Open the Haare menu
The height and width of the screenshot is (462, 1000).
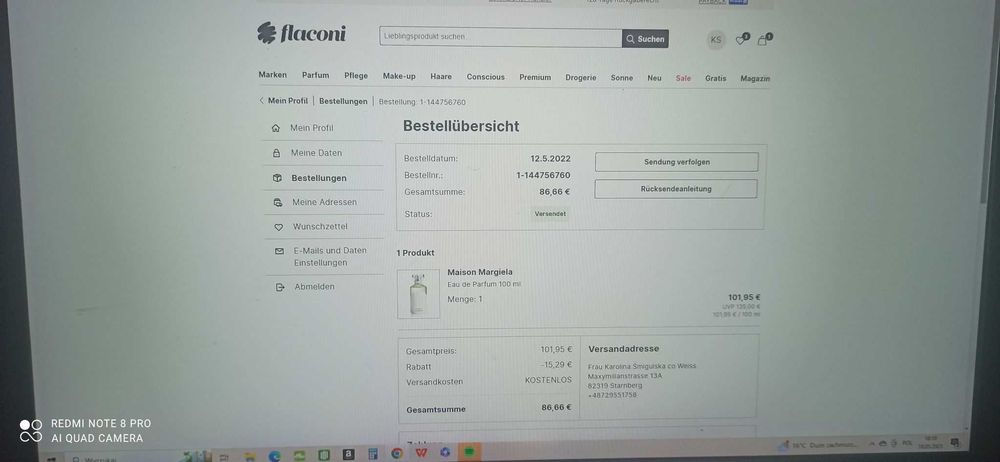(441, 77)
